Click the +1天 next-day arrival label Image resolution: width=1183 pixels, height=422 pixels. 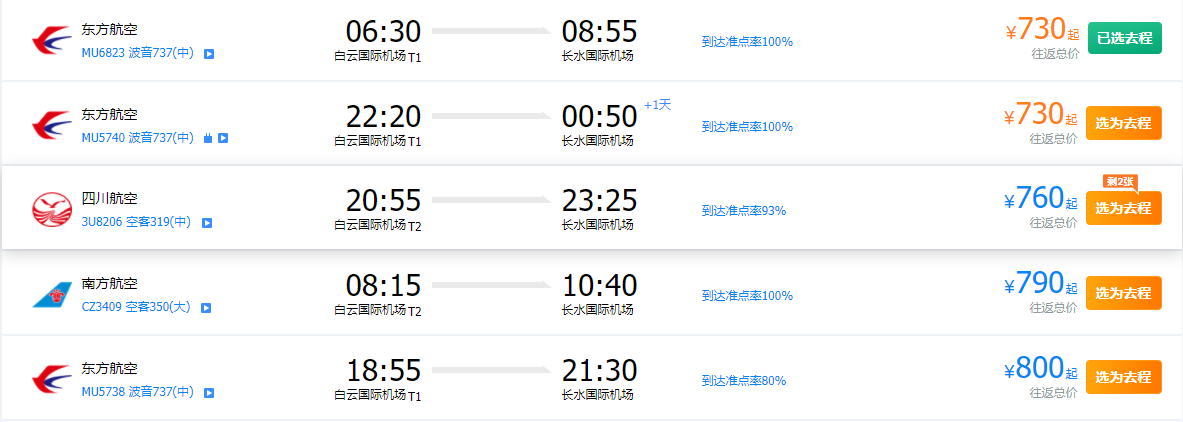click(657, 105)
